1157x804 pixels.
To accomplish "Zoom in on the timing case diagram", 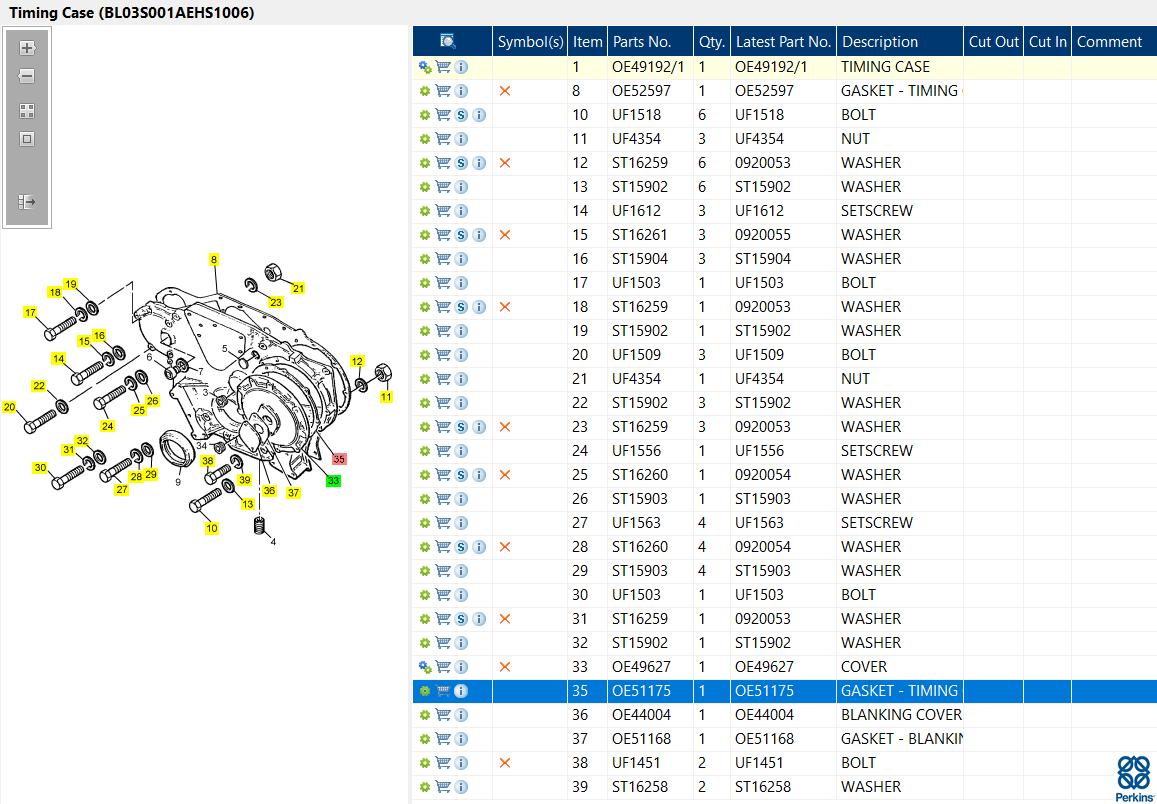I will coord(27,48).
